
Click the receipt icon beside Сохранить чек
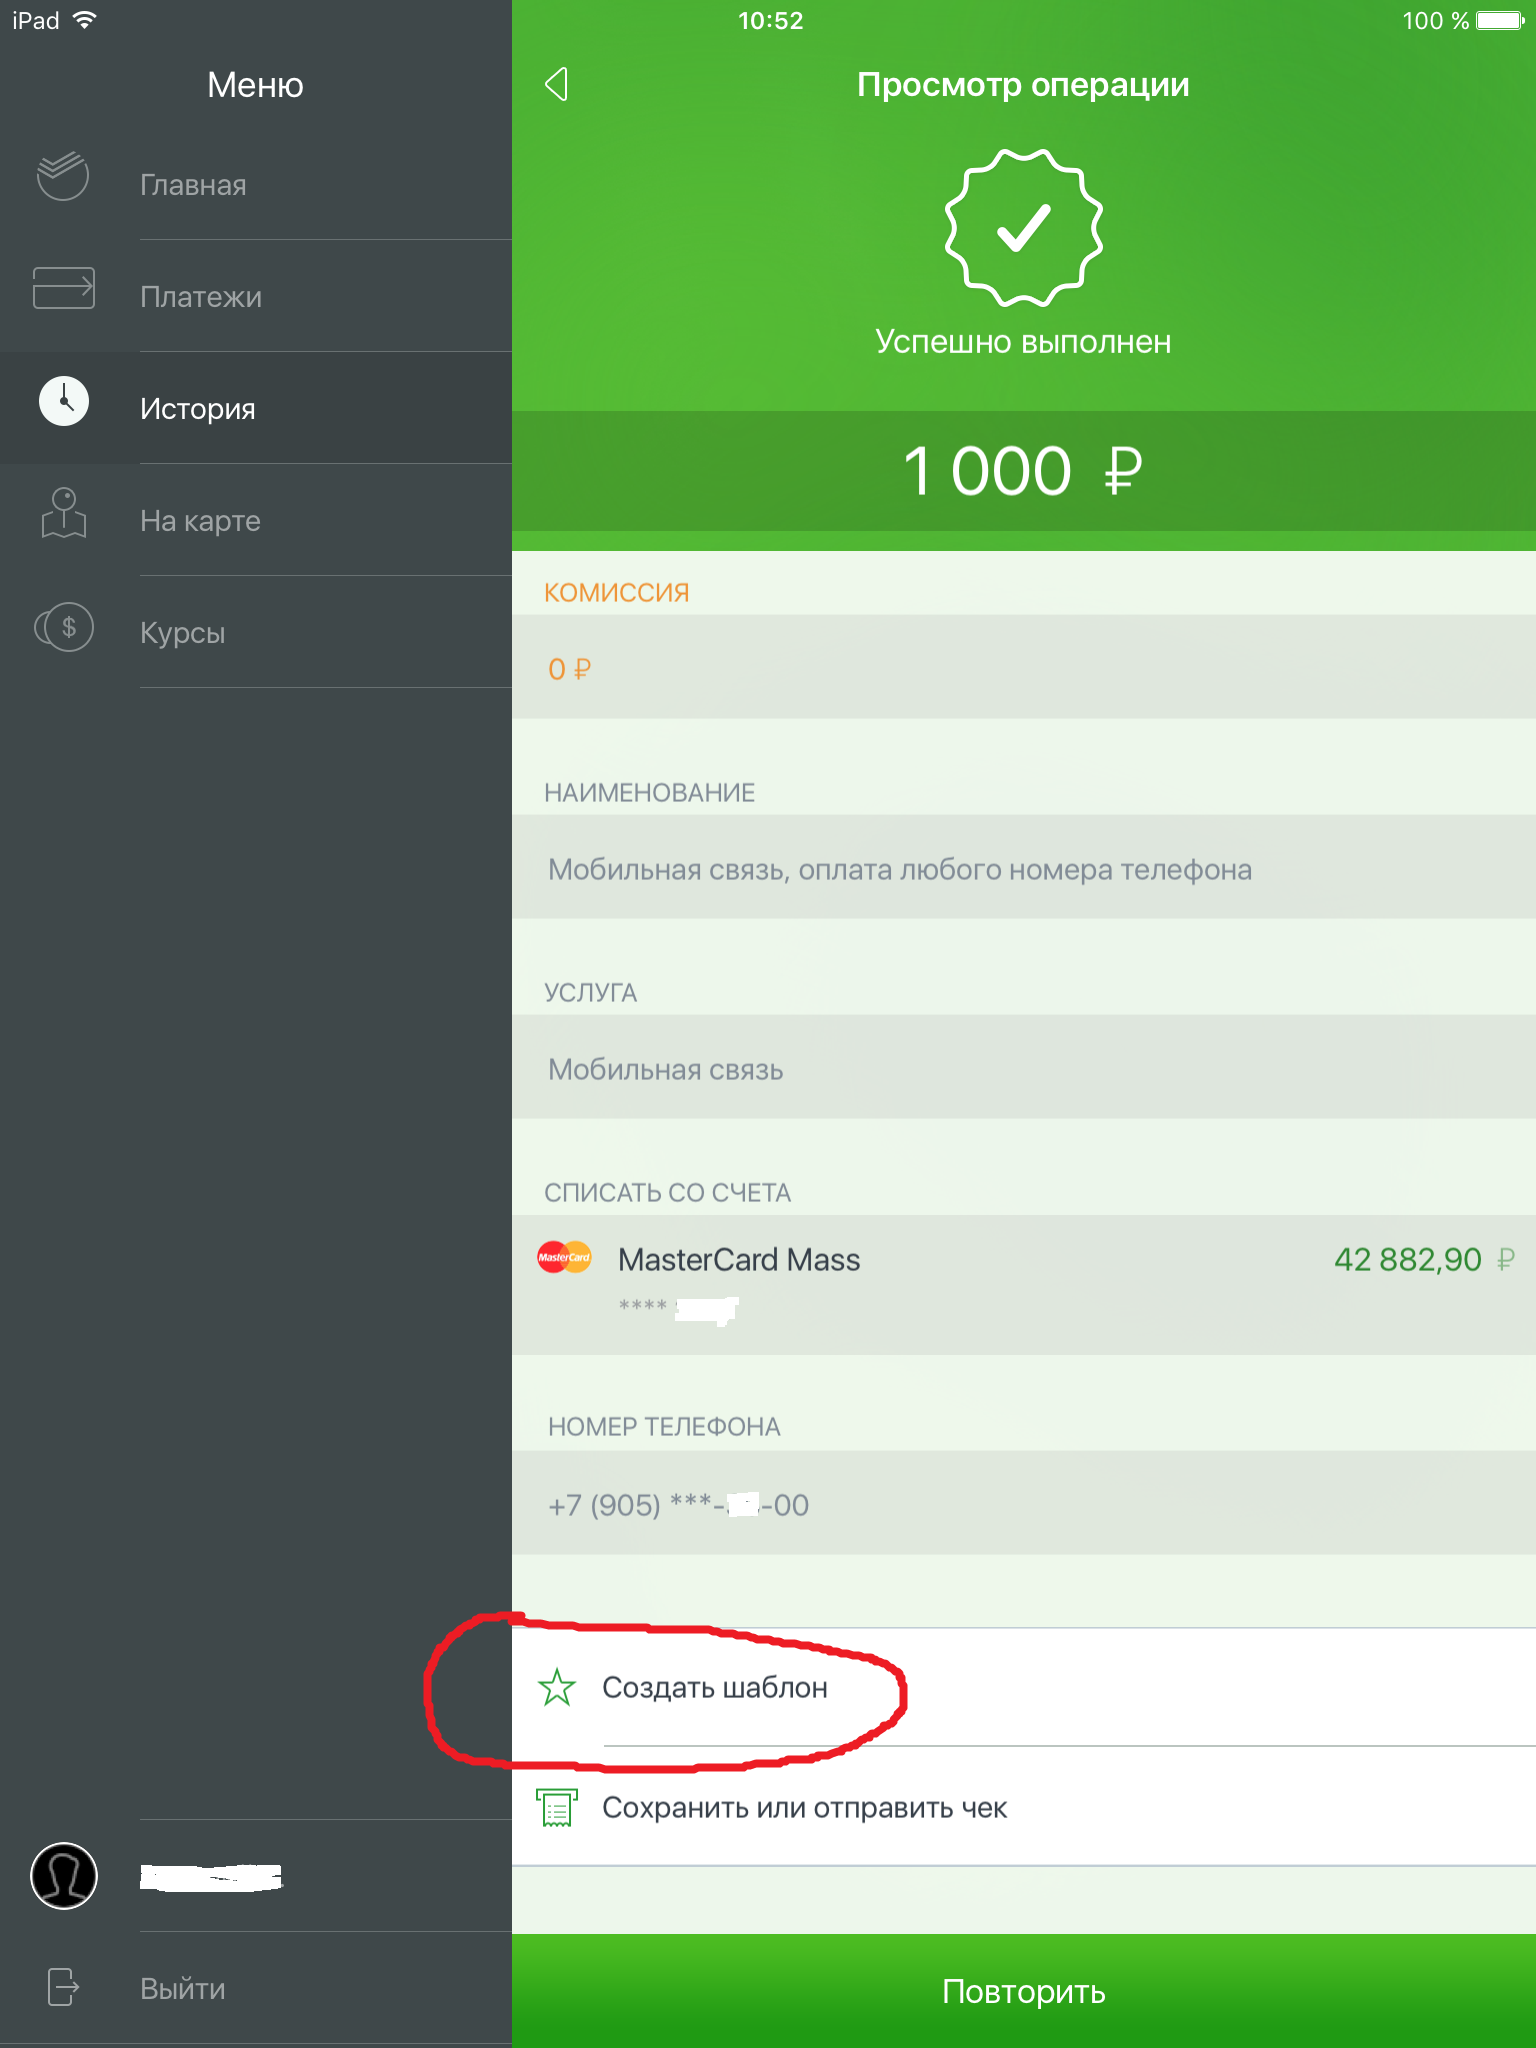click(x=557, y=1808)
